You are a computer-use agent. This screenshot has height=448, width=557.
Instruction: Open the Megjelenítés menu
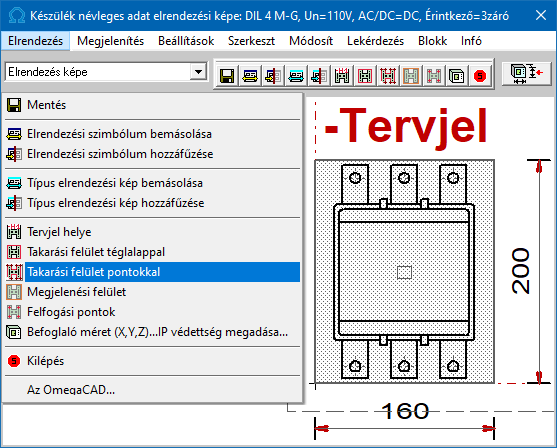110,41
